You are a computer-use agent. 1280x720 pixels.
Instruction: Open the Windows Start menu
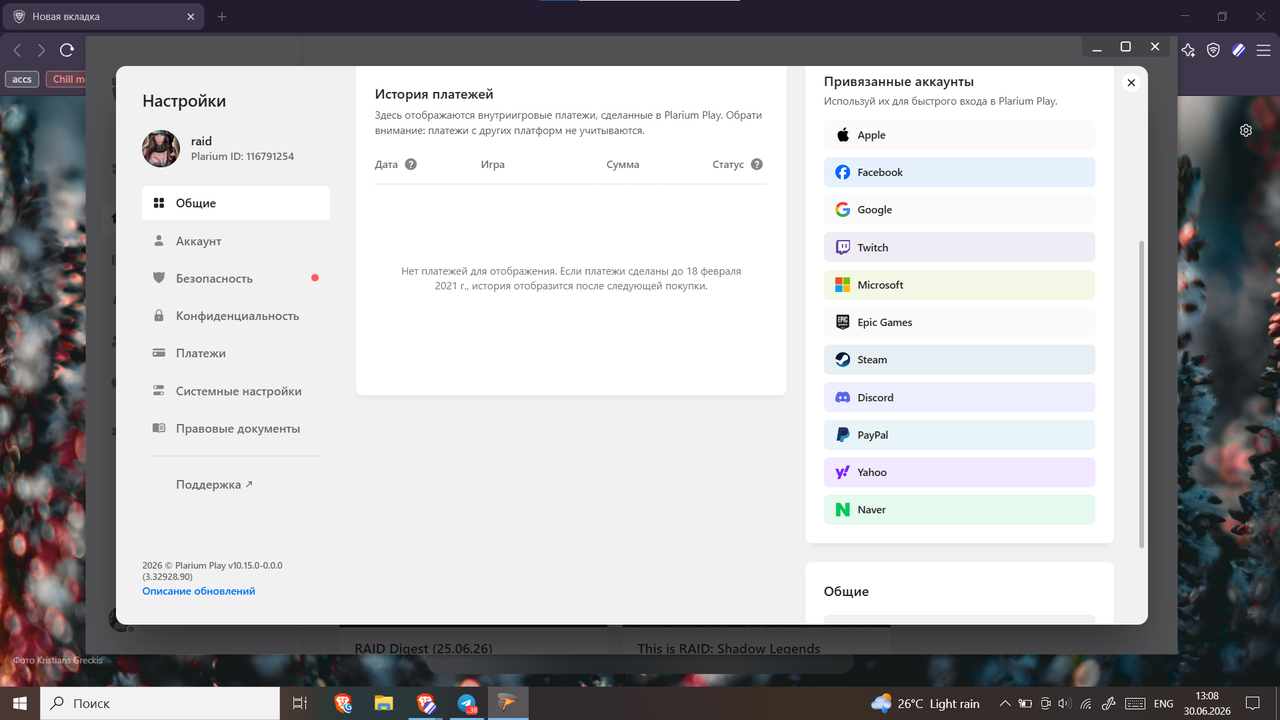(x=19, y=703)
